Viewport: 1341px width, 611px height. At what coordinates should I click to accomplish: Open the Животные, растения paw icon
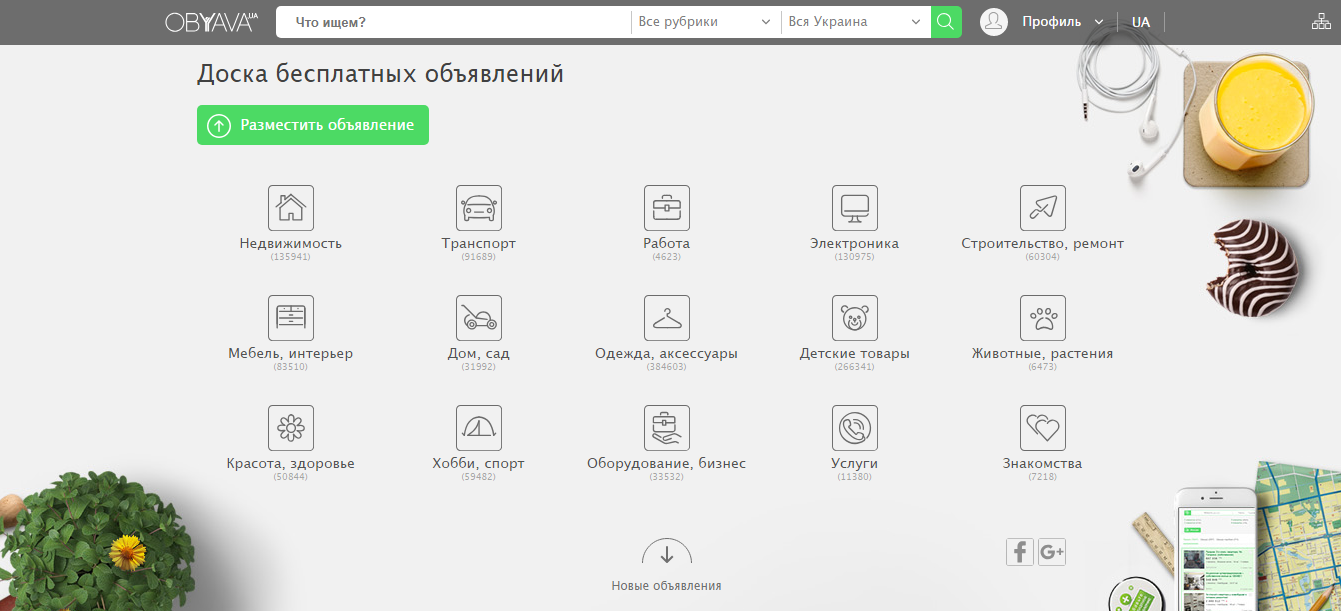1042,318
